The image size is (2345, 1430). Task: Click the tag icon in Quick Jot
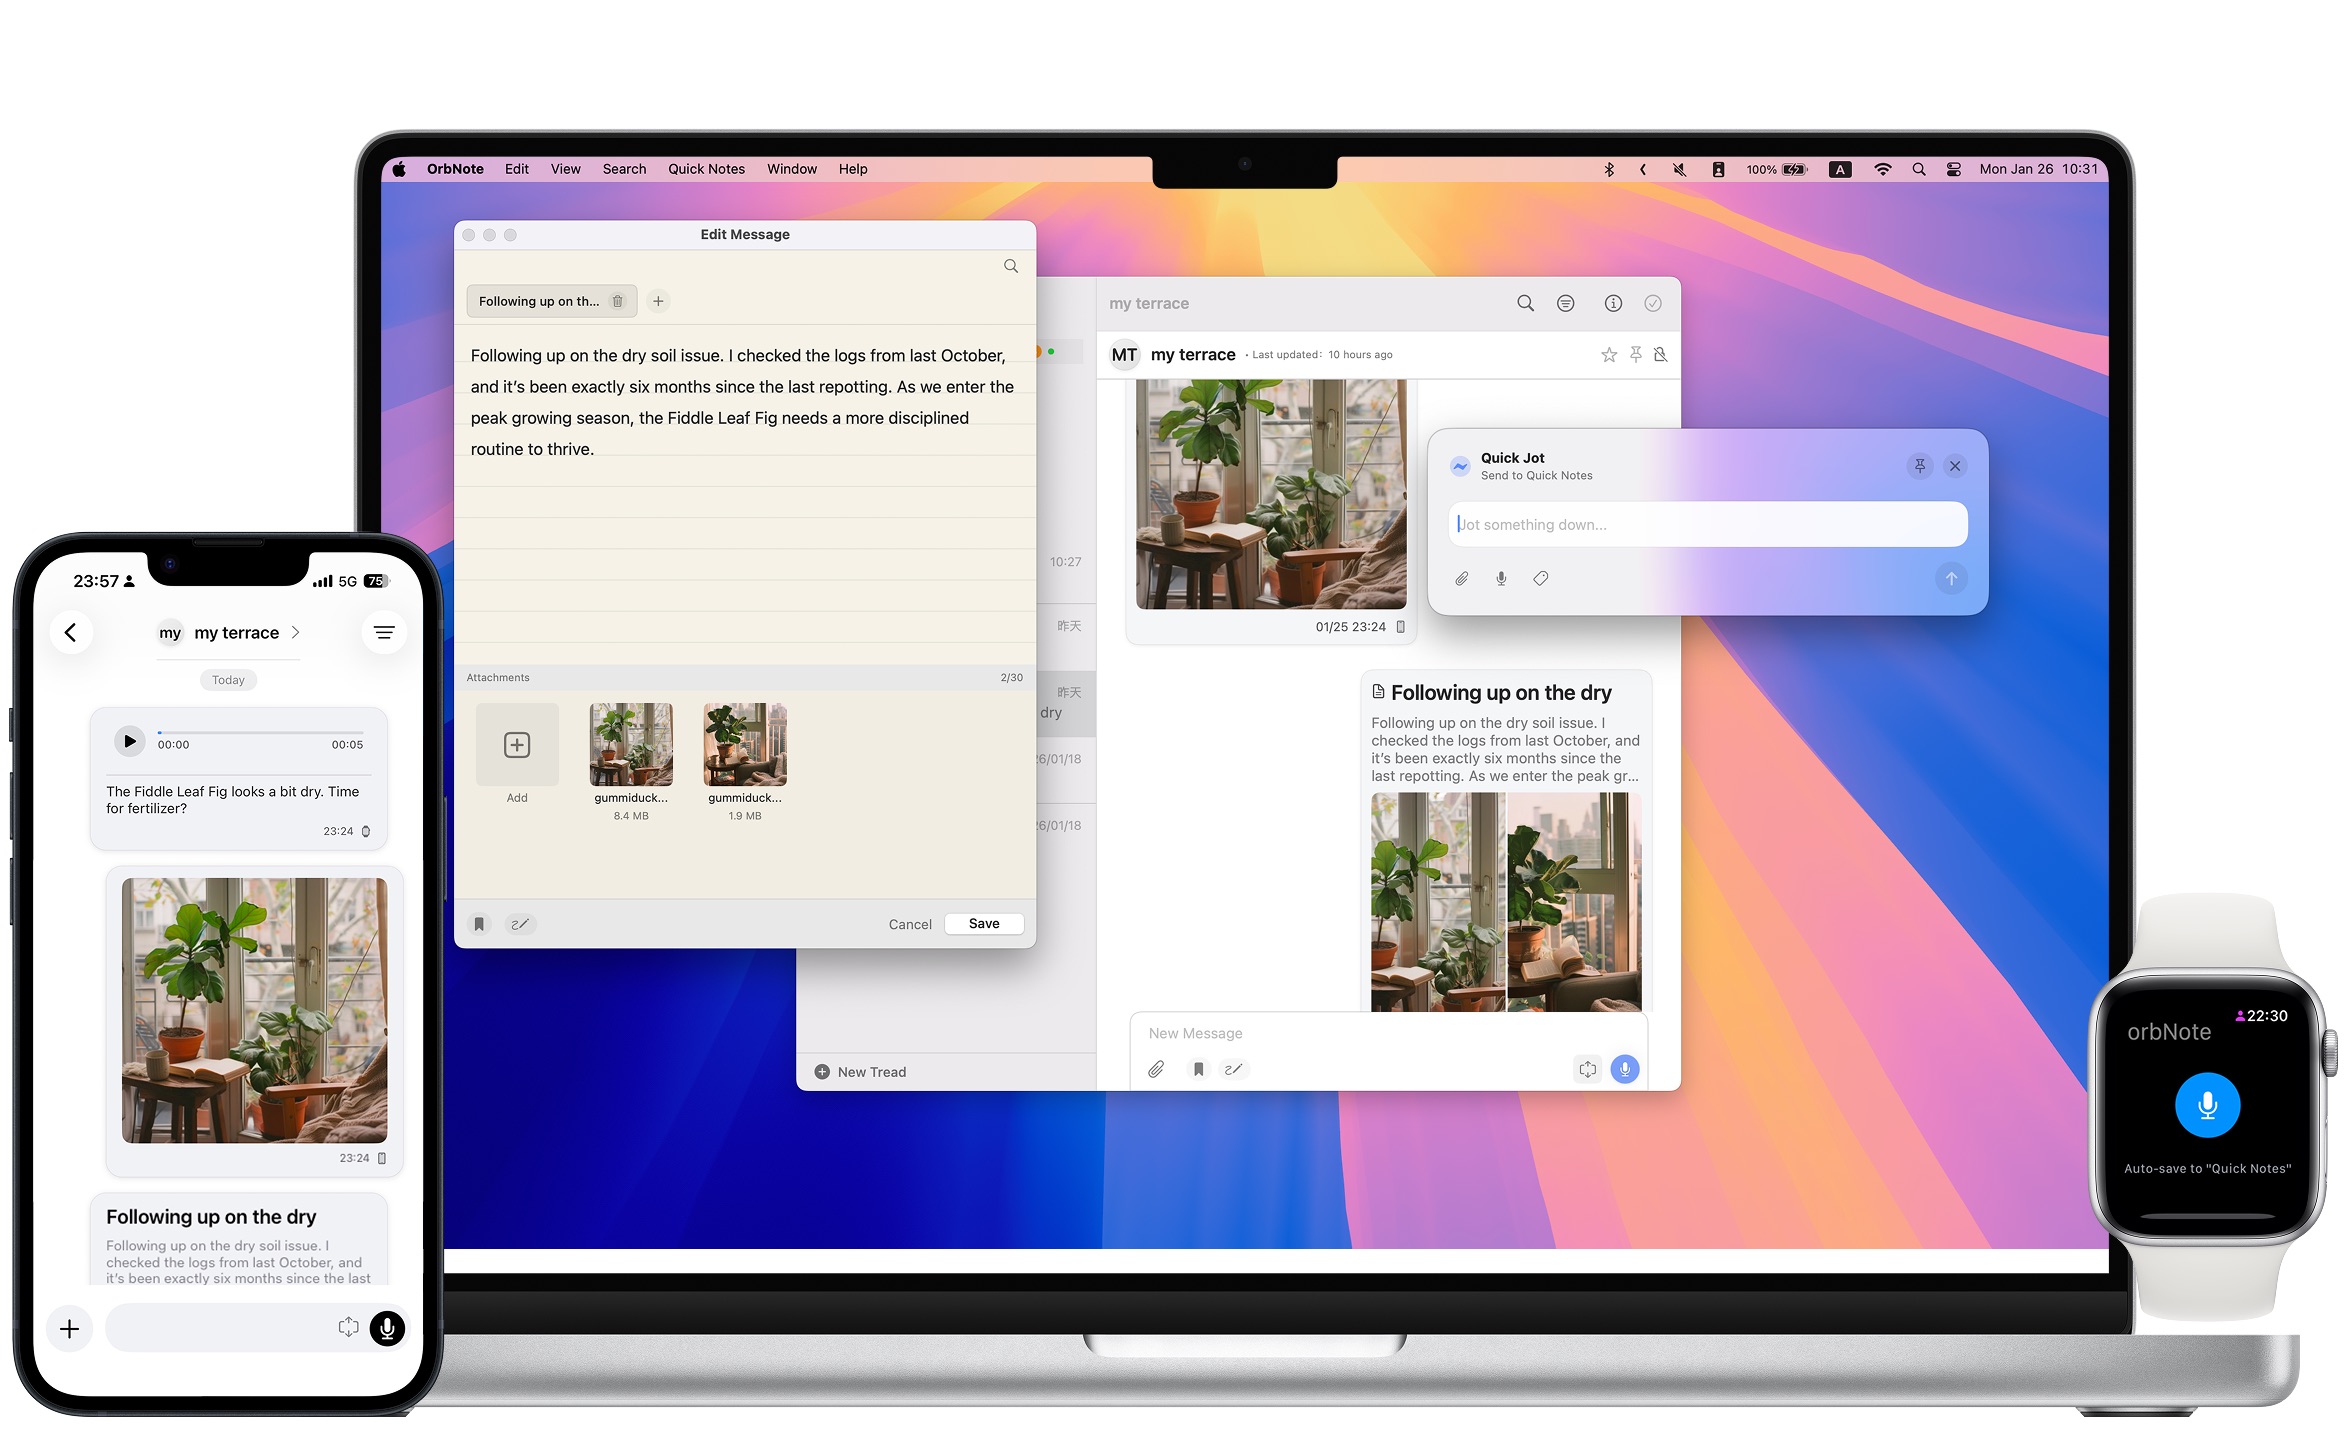pos(1540,578)
